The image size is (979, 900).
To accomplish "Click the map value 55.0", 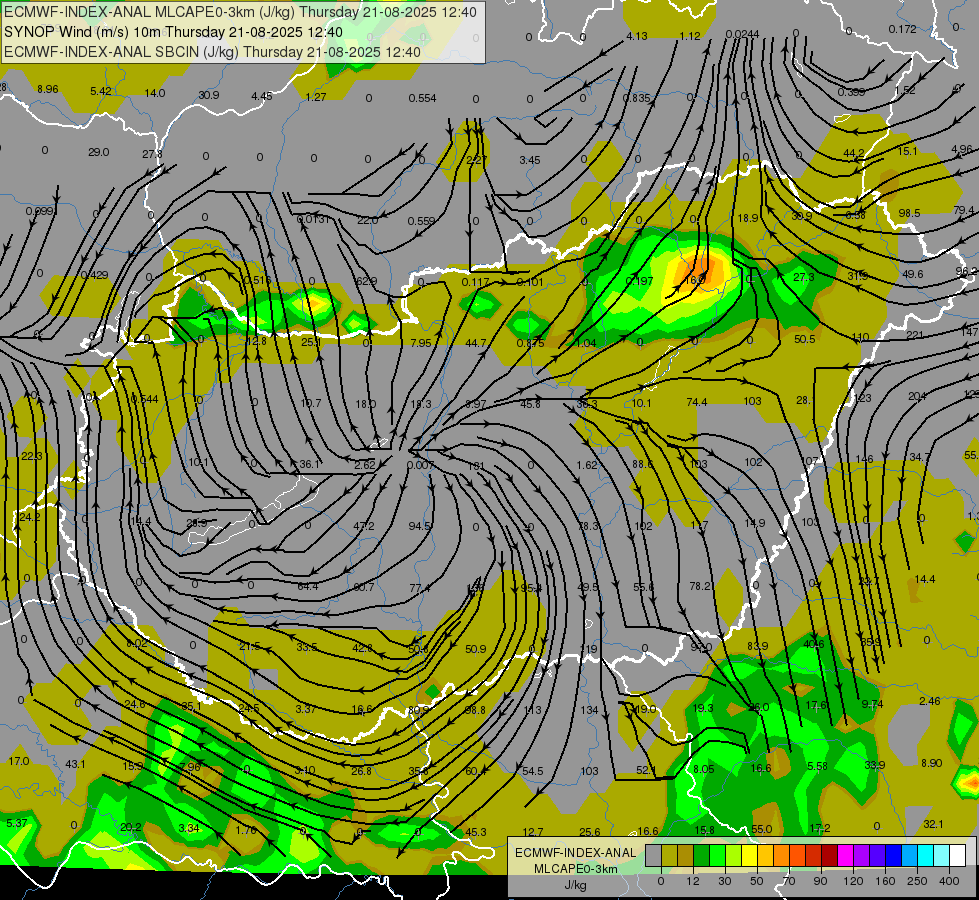I will 762,829.
